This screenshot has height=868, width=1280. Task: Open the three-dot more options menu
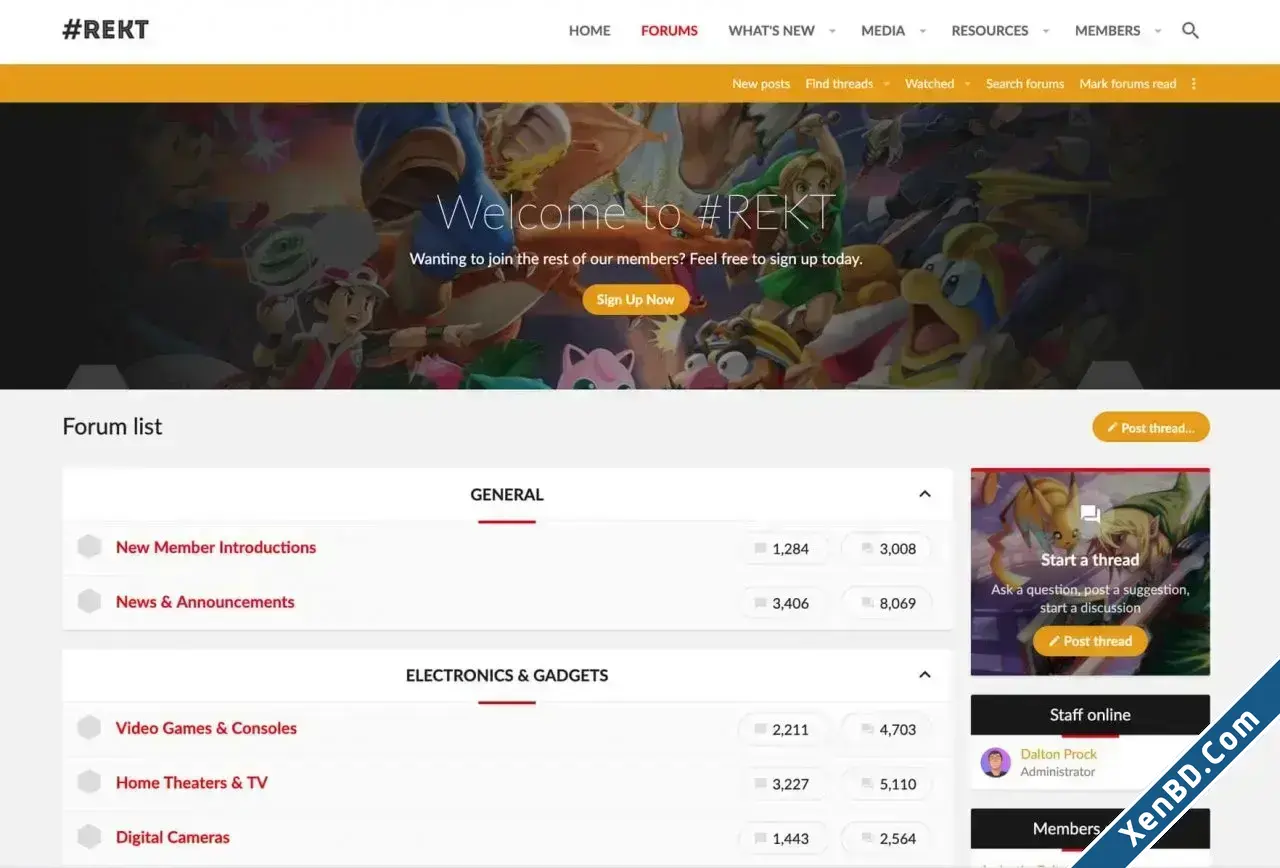point(1193,84)
